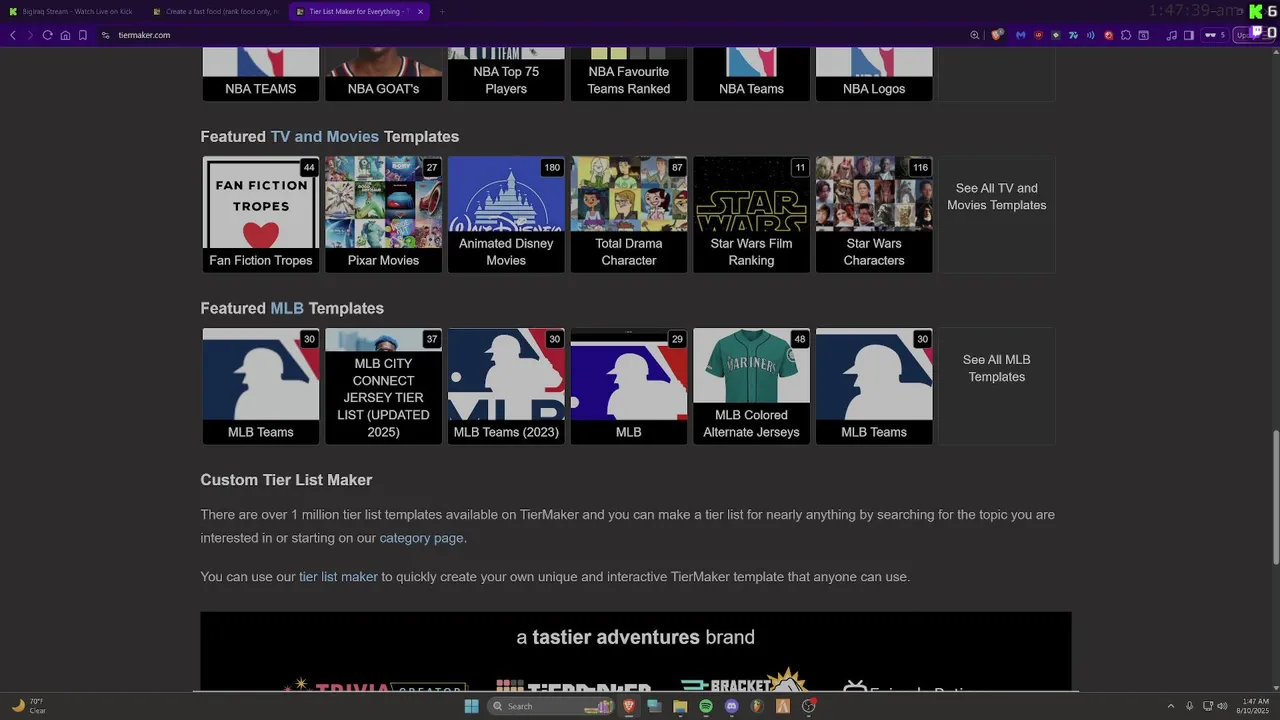Screen dimensions: 1280x720
Task: Switch to the BigJraq Stream Kick tab
Action: (x=72, y=12)
